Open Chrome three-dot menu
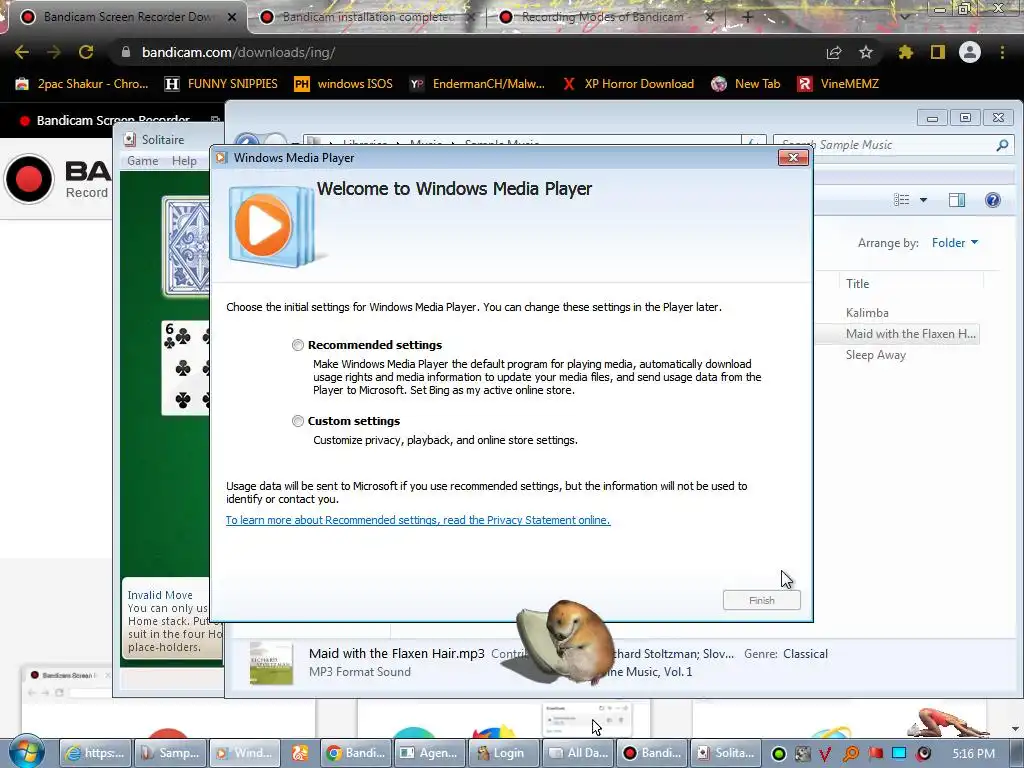The image size is (1024, 768). pos(1002,52)
